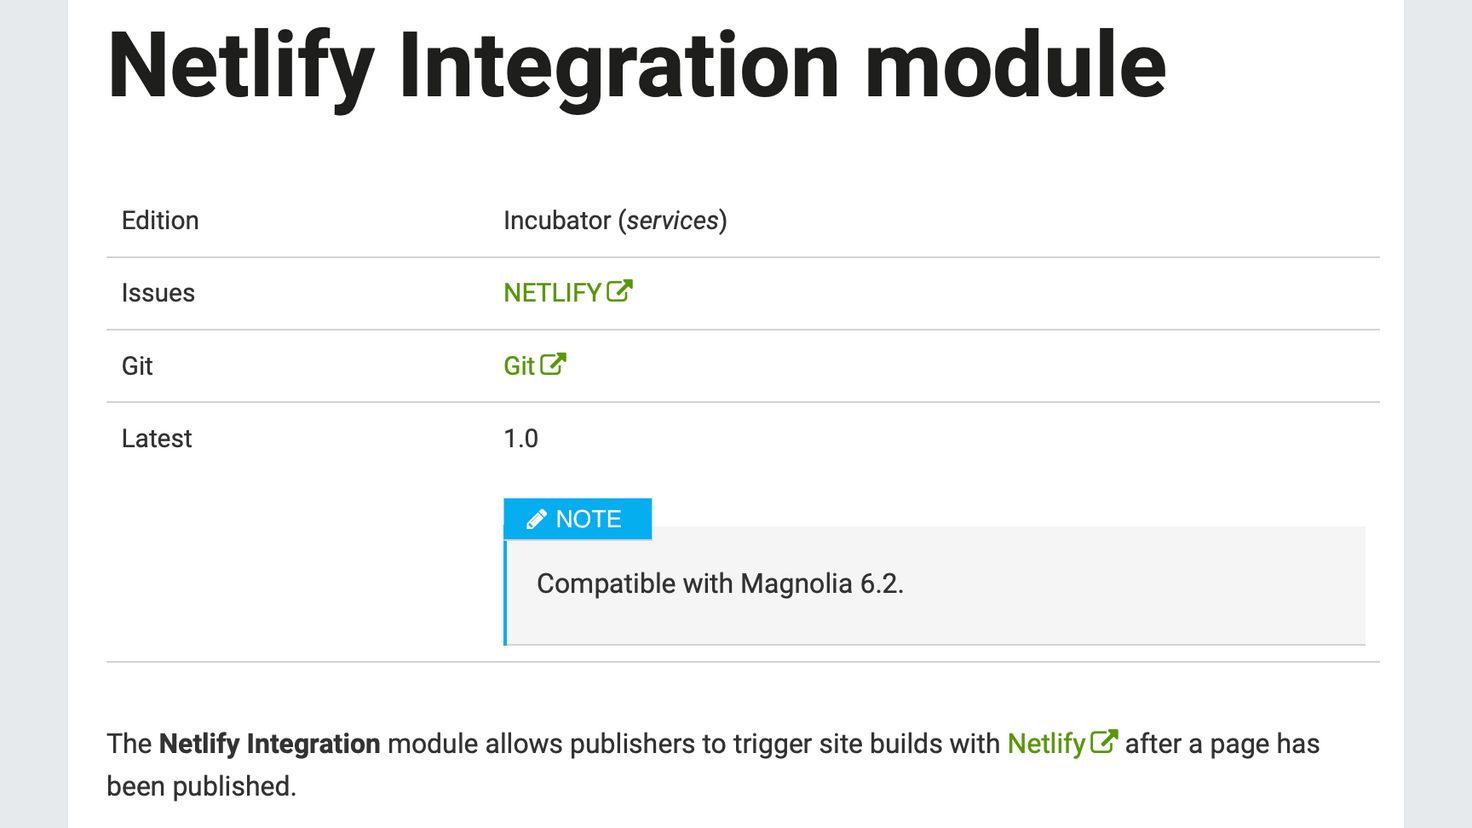Image resolution: width=1472 pixels, height=828 pixels.
Task: Click the bold Netlify Integration text in paragraph
Action: [269, 744]
